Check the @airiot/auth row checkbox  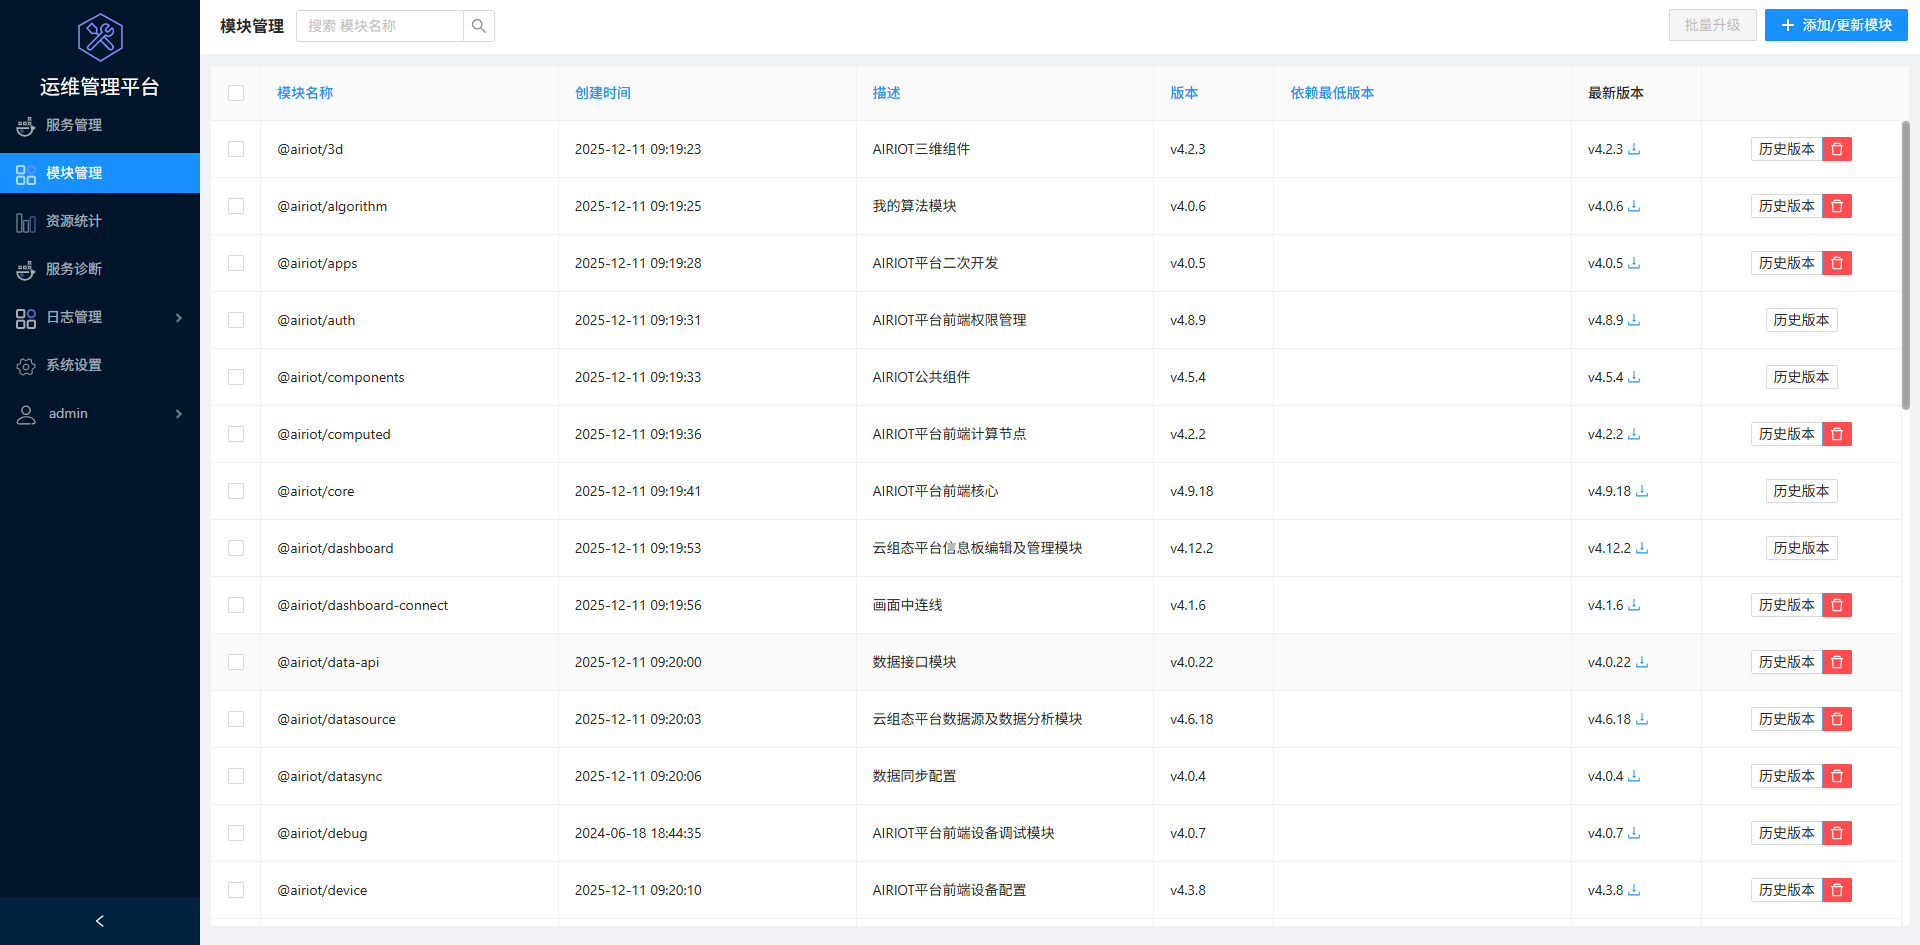click(x=236, y=320)
